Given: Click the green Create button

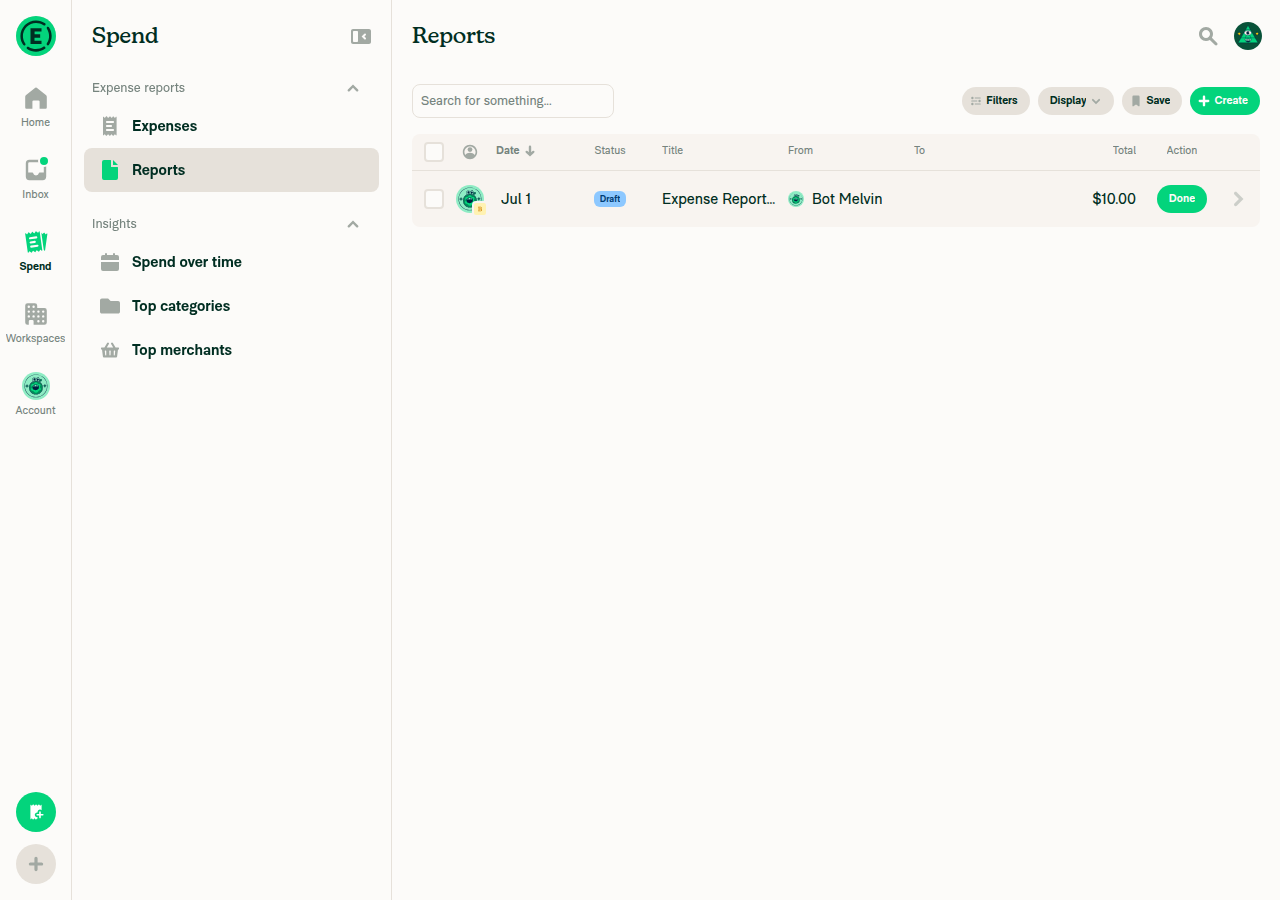Looking at the screenshot, I should coord(1225,101).
